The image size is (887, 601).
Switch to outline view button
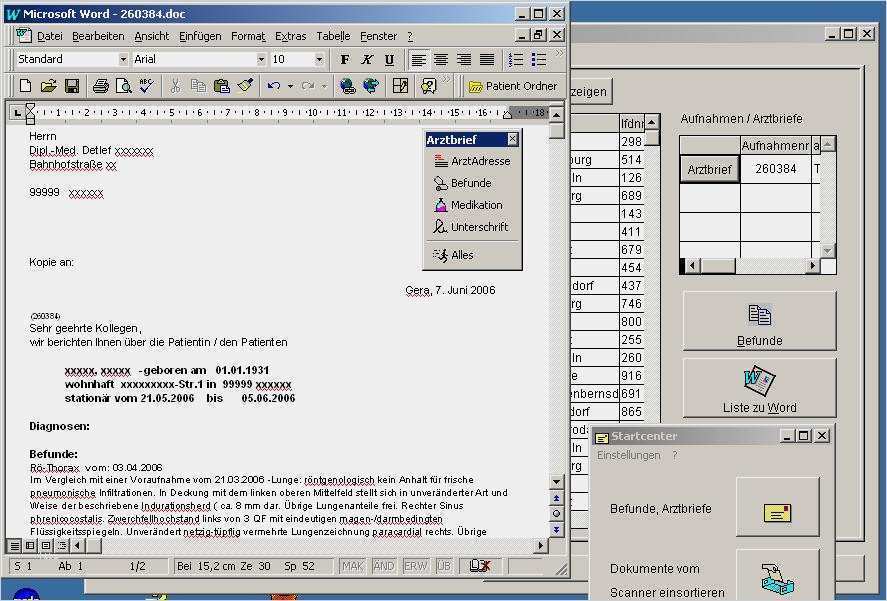pos(62,546)
